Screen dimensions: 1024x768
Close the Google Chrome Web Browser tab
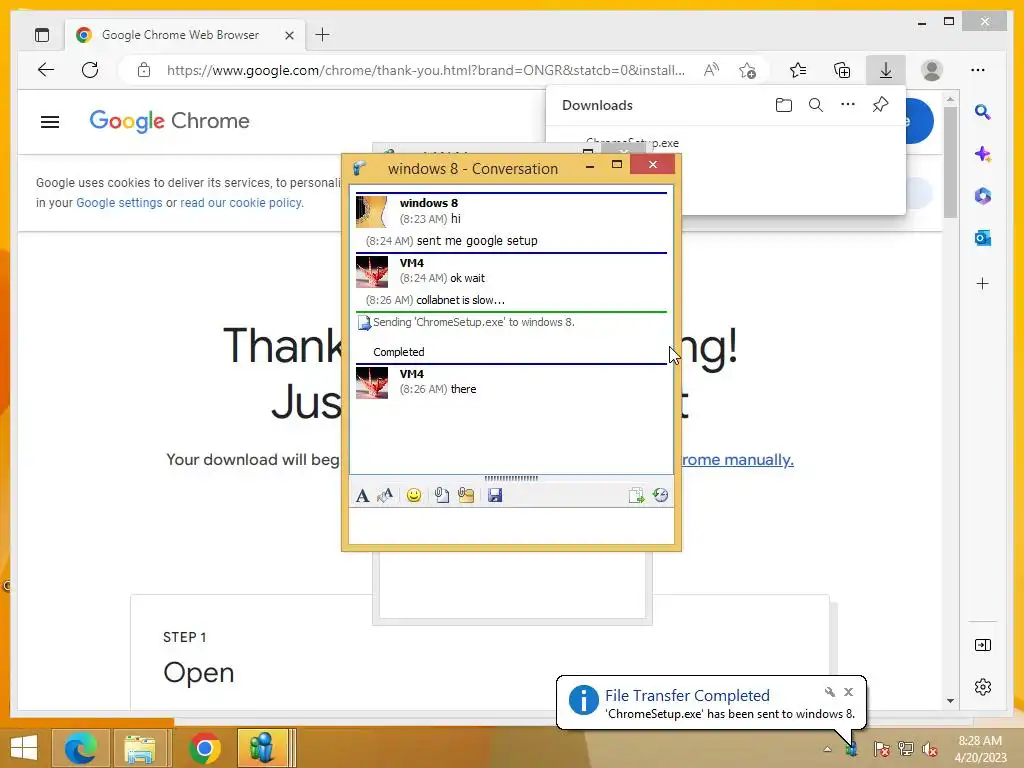[x=289, y=35]
